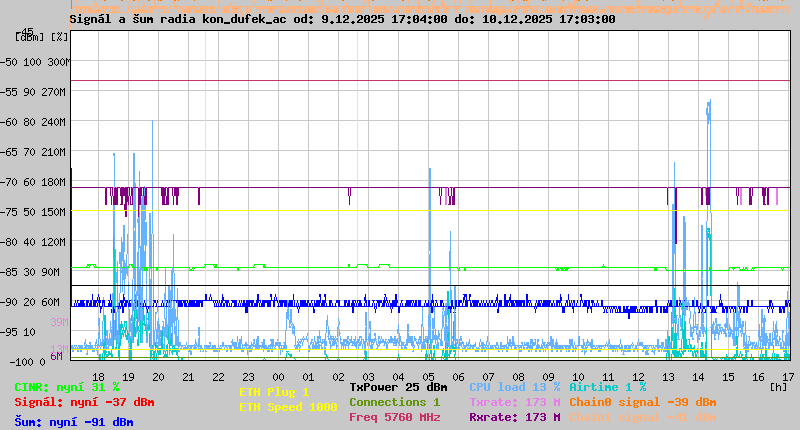Screen dimensions: 800x430
Task: Click hour label '10' on time axis
Action: (x=579, y=377)
